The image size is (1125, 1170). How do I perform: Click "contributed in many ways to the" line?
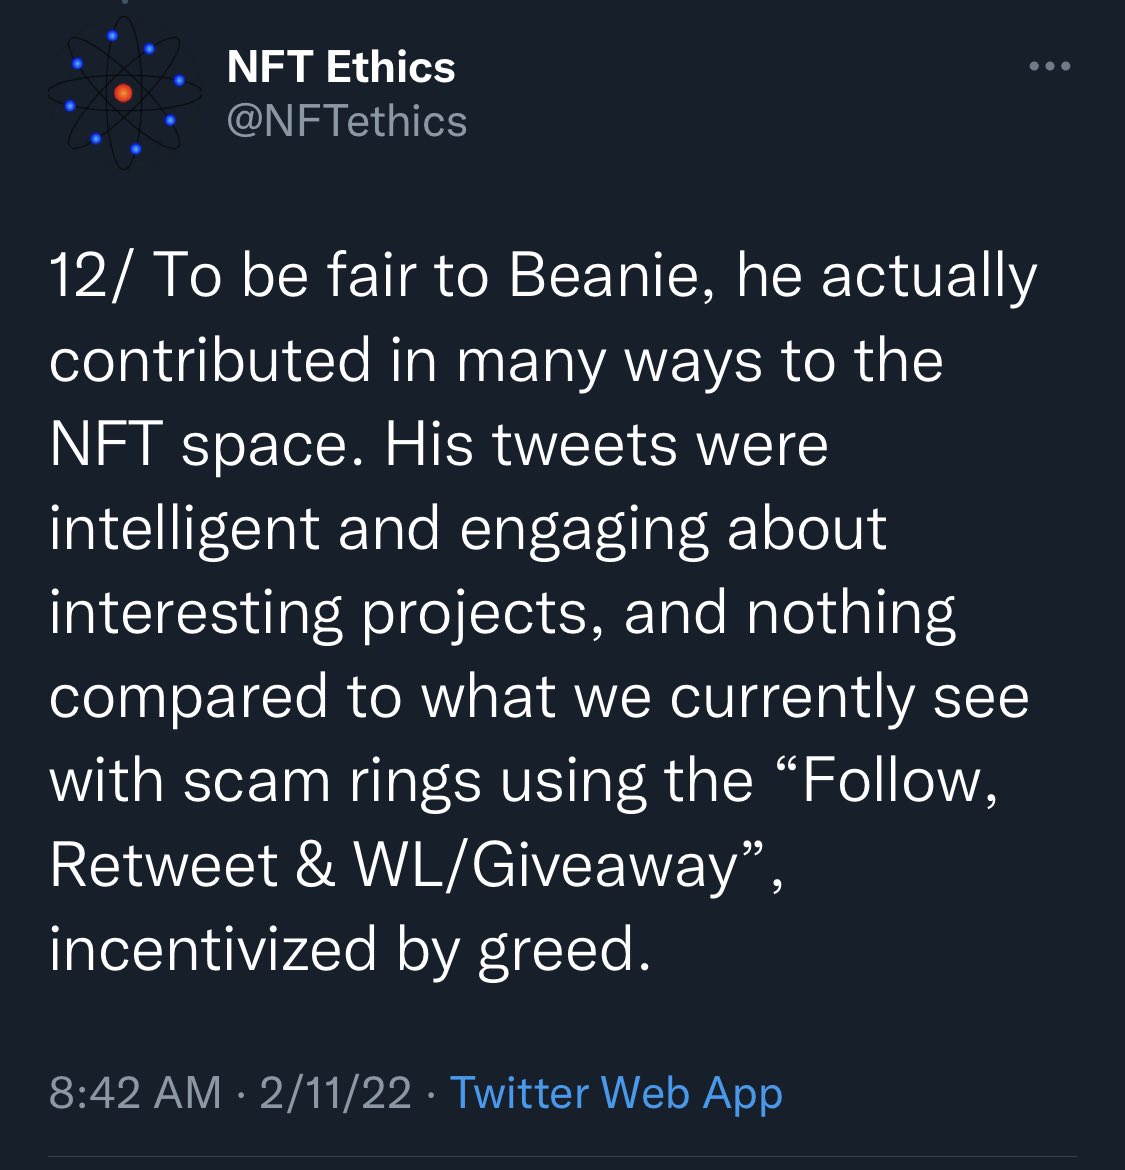[496, 360]
